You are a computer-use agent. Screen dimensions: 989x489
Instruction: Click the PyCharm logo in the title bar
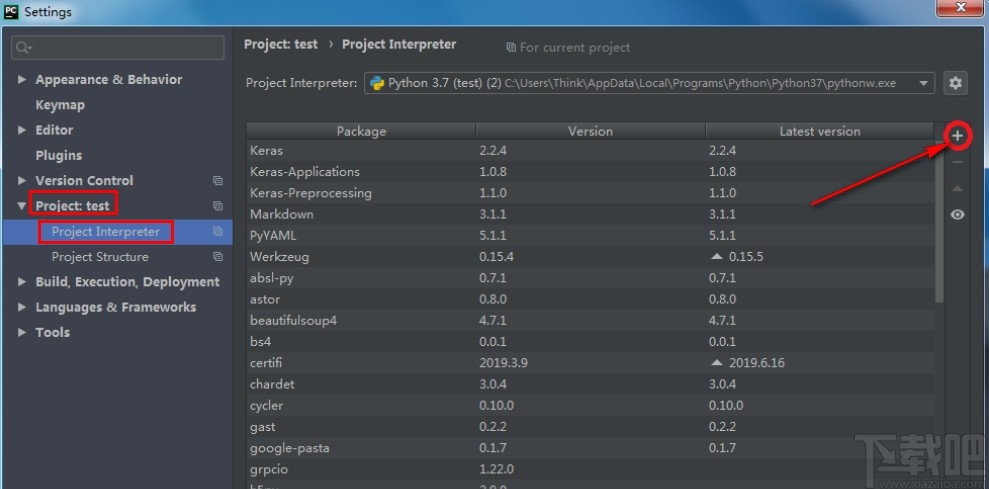pyautogui.click(x=11, y=12)
